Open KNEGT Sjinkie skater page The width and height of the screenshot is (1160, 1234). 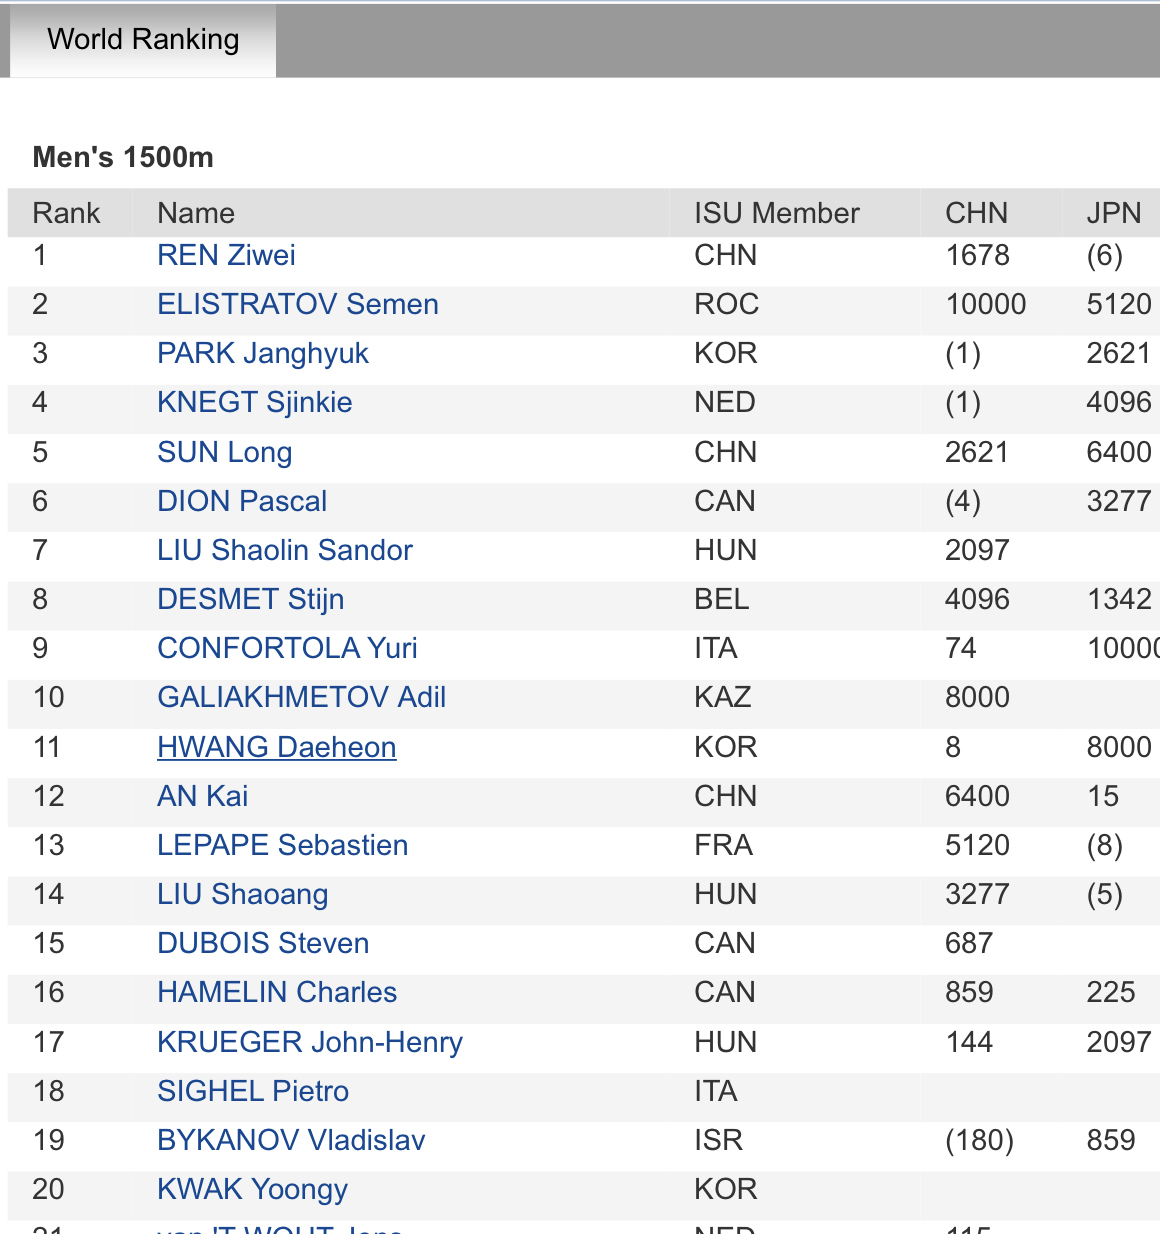point(254,402)
